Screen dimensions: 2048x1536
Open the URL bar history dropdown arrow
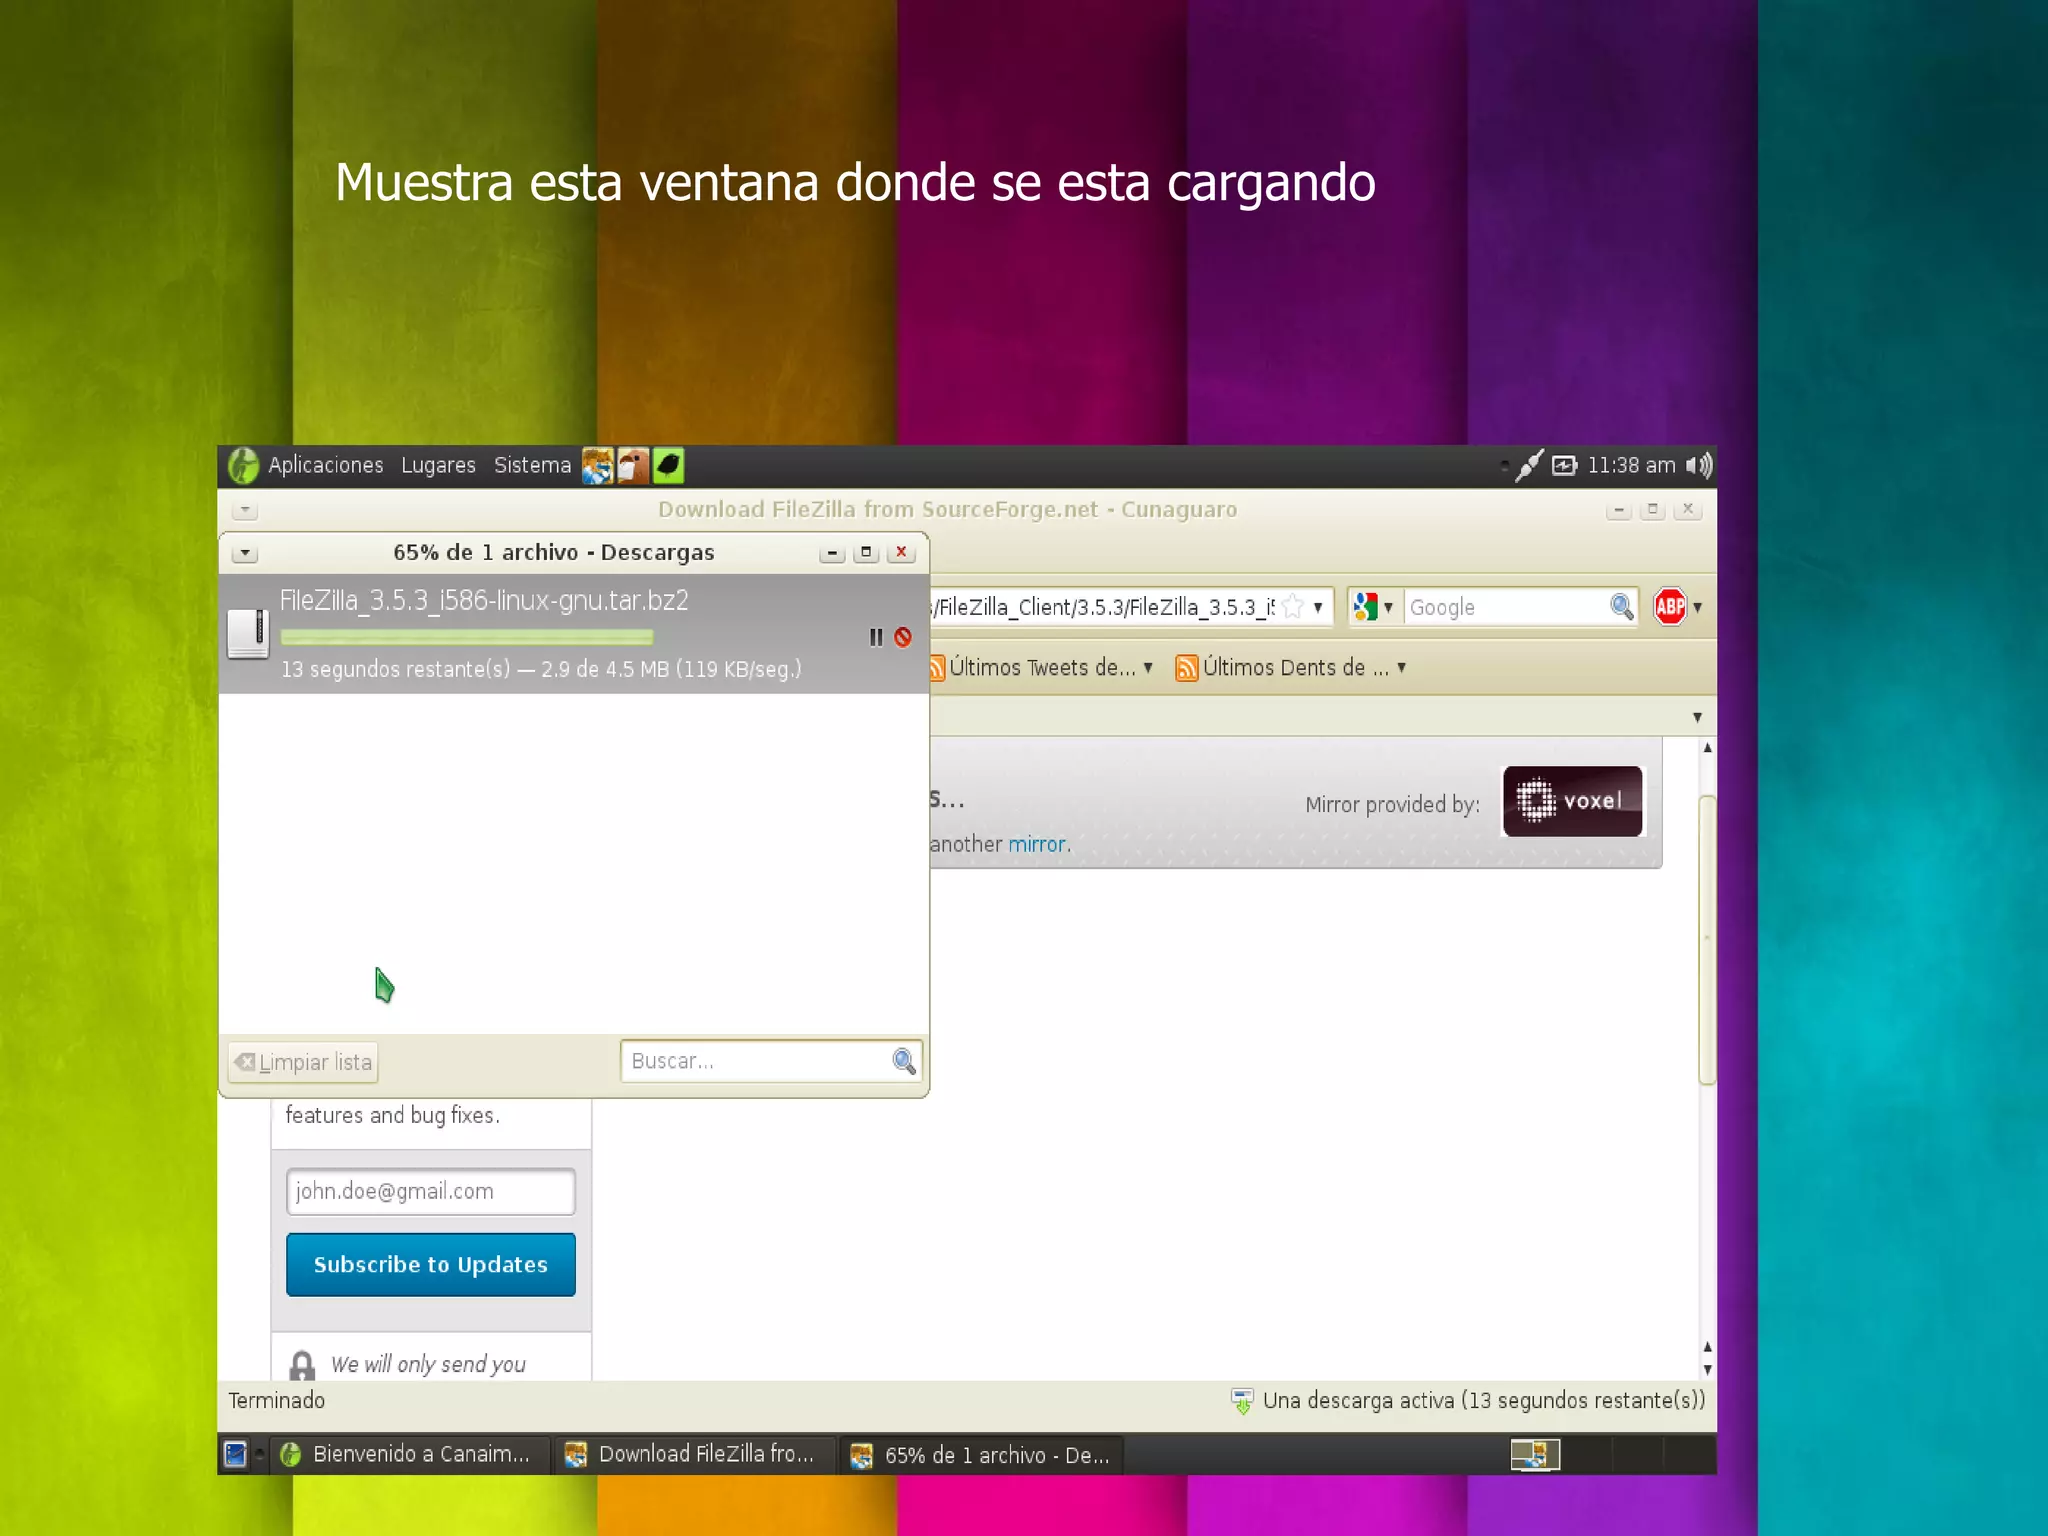pos(1318,607)
